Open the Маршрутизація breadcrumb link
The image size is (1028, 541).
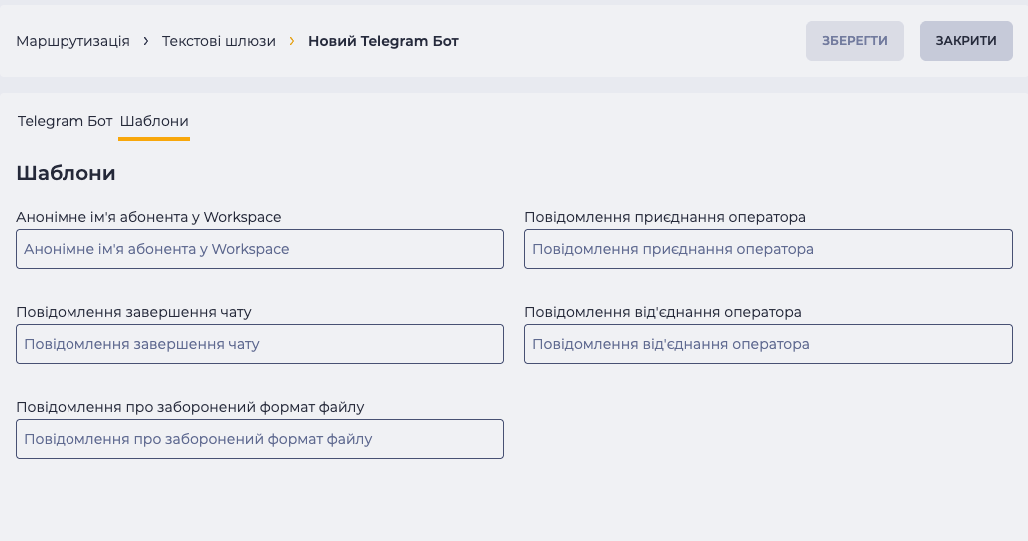tap(73, 41)
